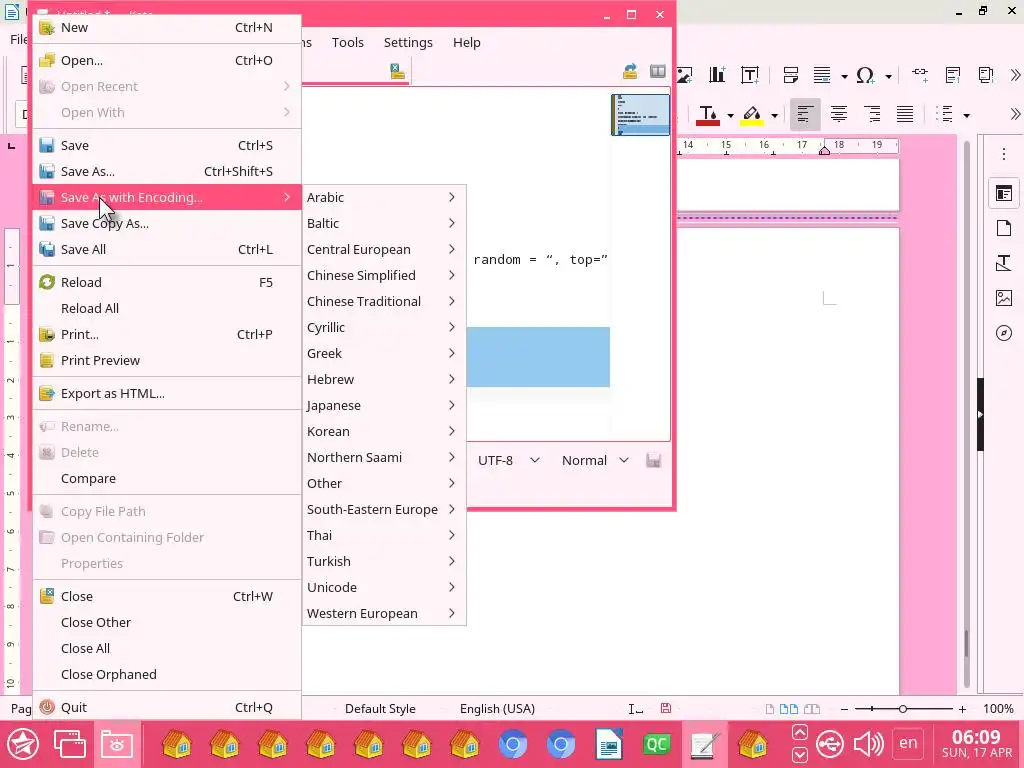Click the QC application icon in taskbar
Screen dimensions: 1024x768
(656, 744)
